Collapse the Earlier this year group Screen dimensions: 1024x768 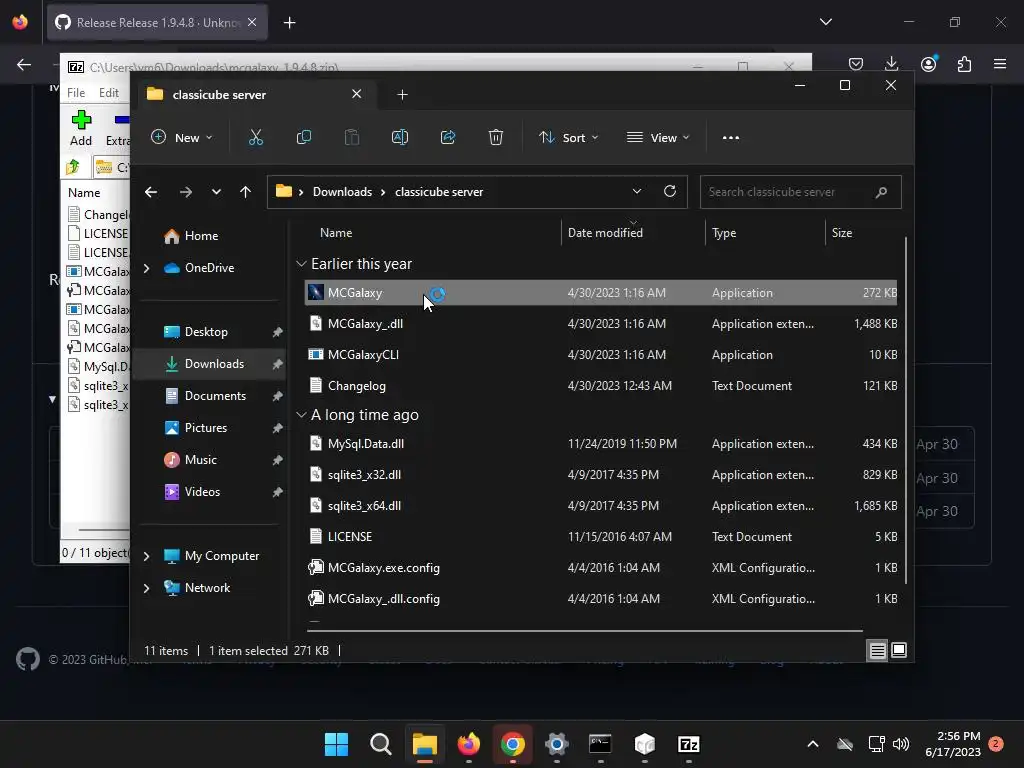(x=301, y=264)
